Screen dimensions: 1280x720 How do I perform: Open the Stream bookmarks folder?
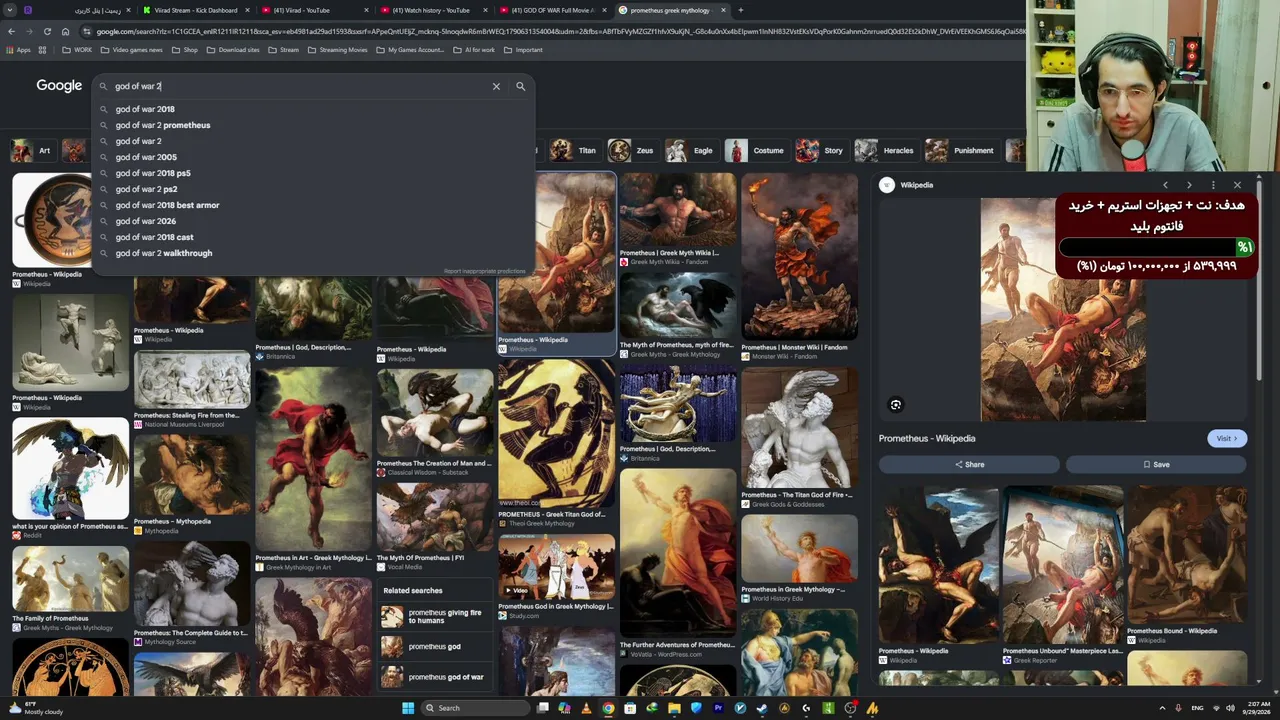[283, 50]
